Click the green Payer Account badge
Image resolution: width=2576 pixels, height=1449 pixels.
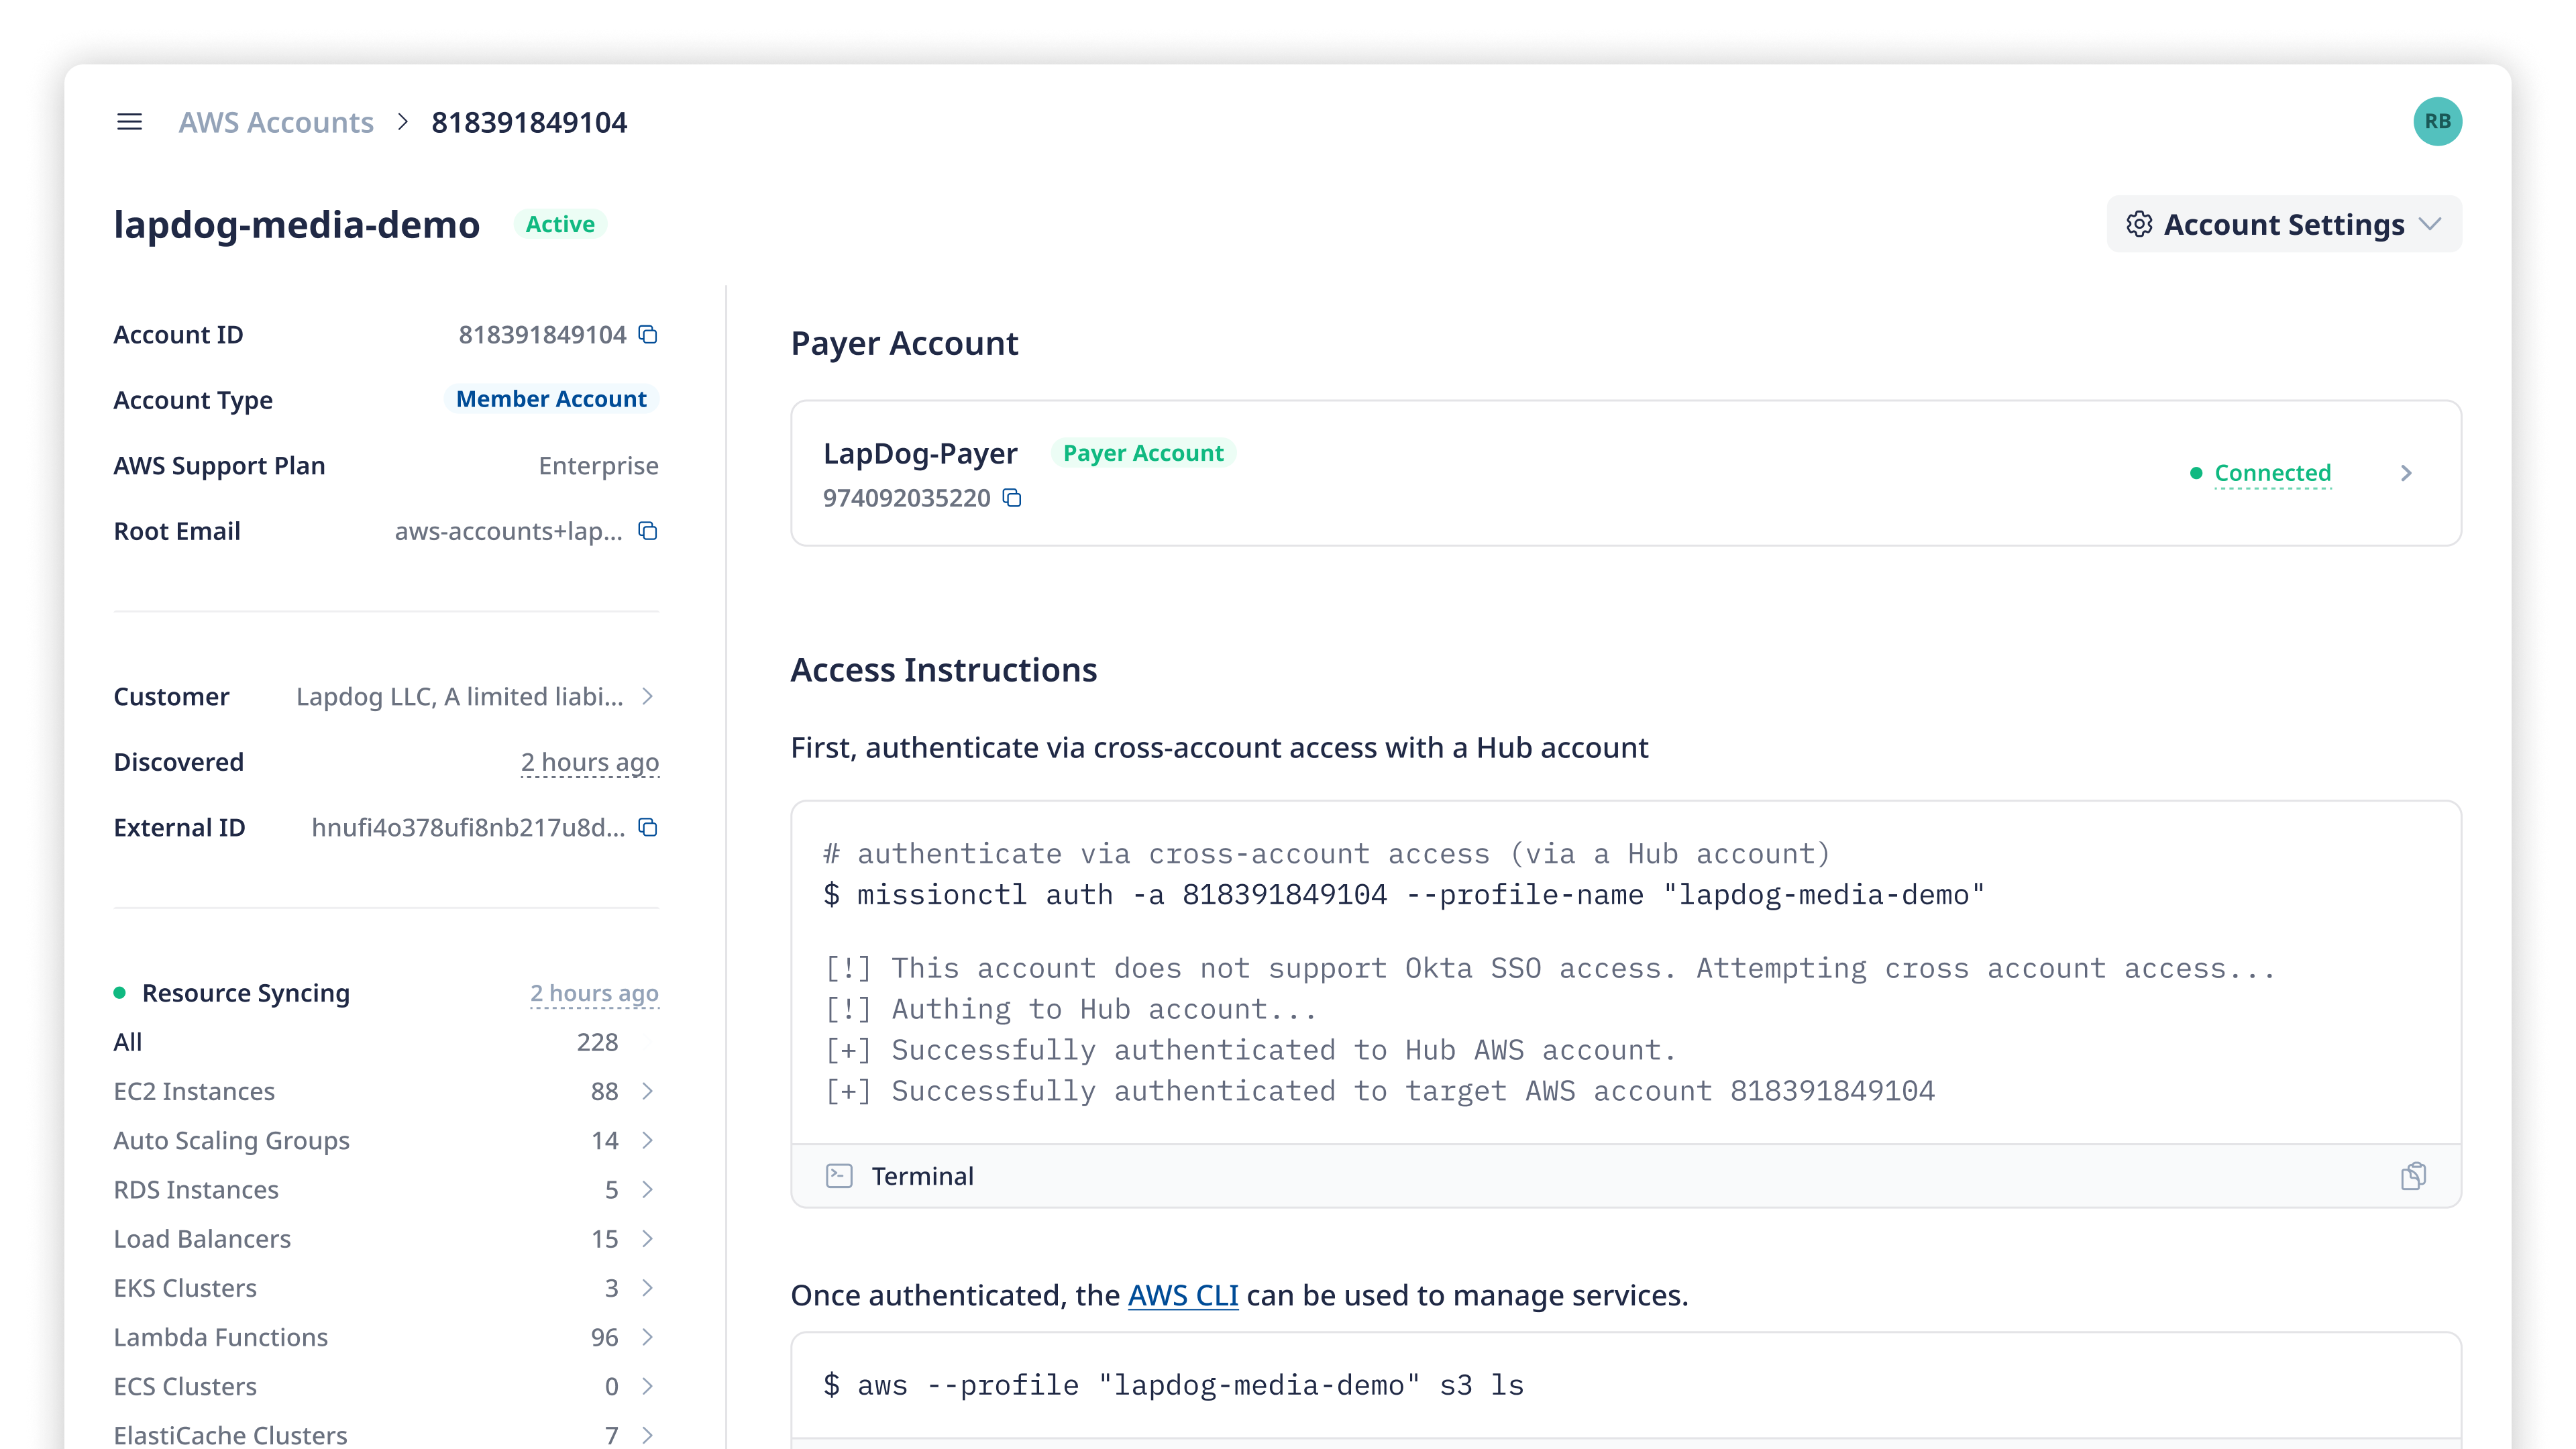coord(1143,453)
